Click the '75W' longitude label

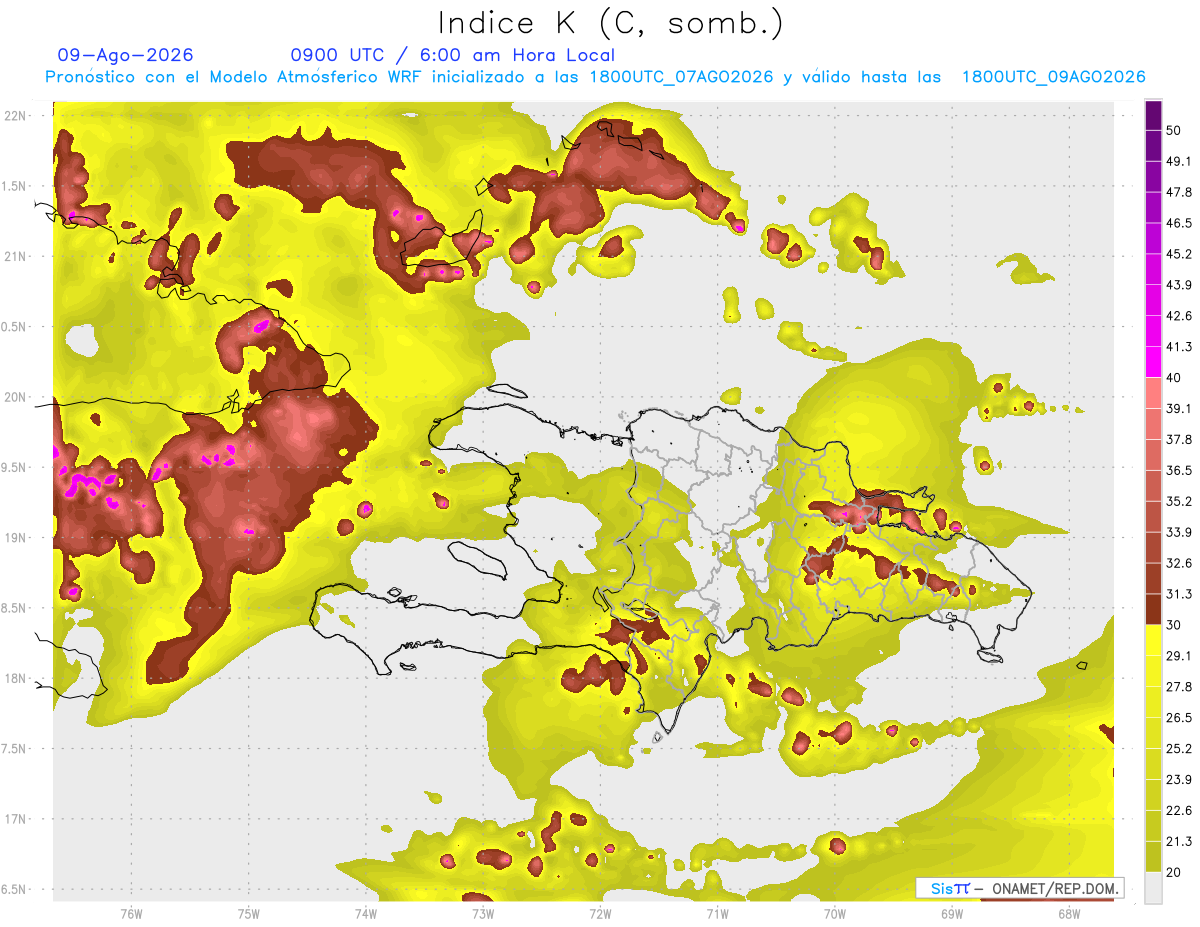point(248,914)
